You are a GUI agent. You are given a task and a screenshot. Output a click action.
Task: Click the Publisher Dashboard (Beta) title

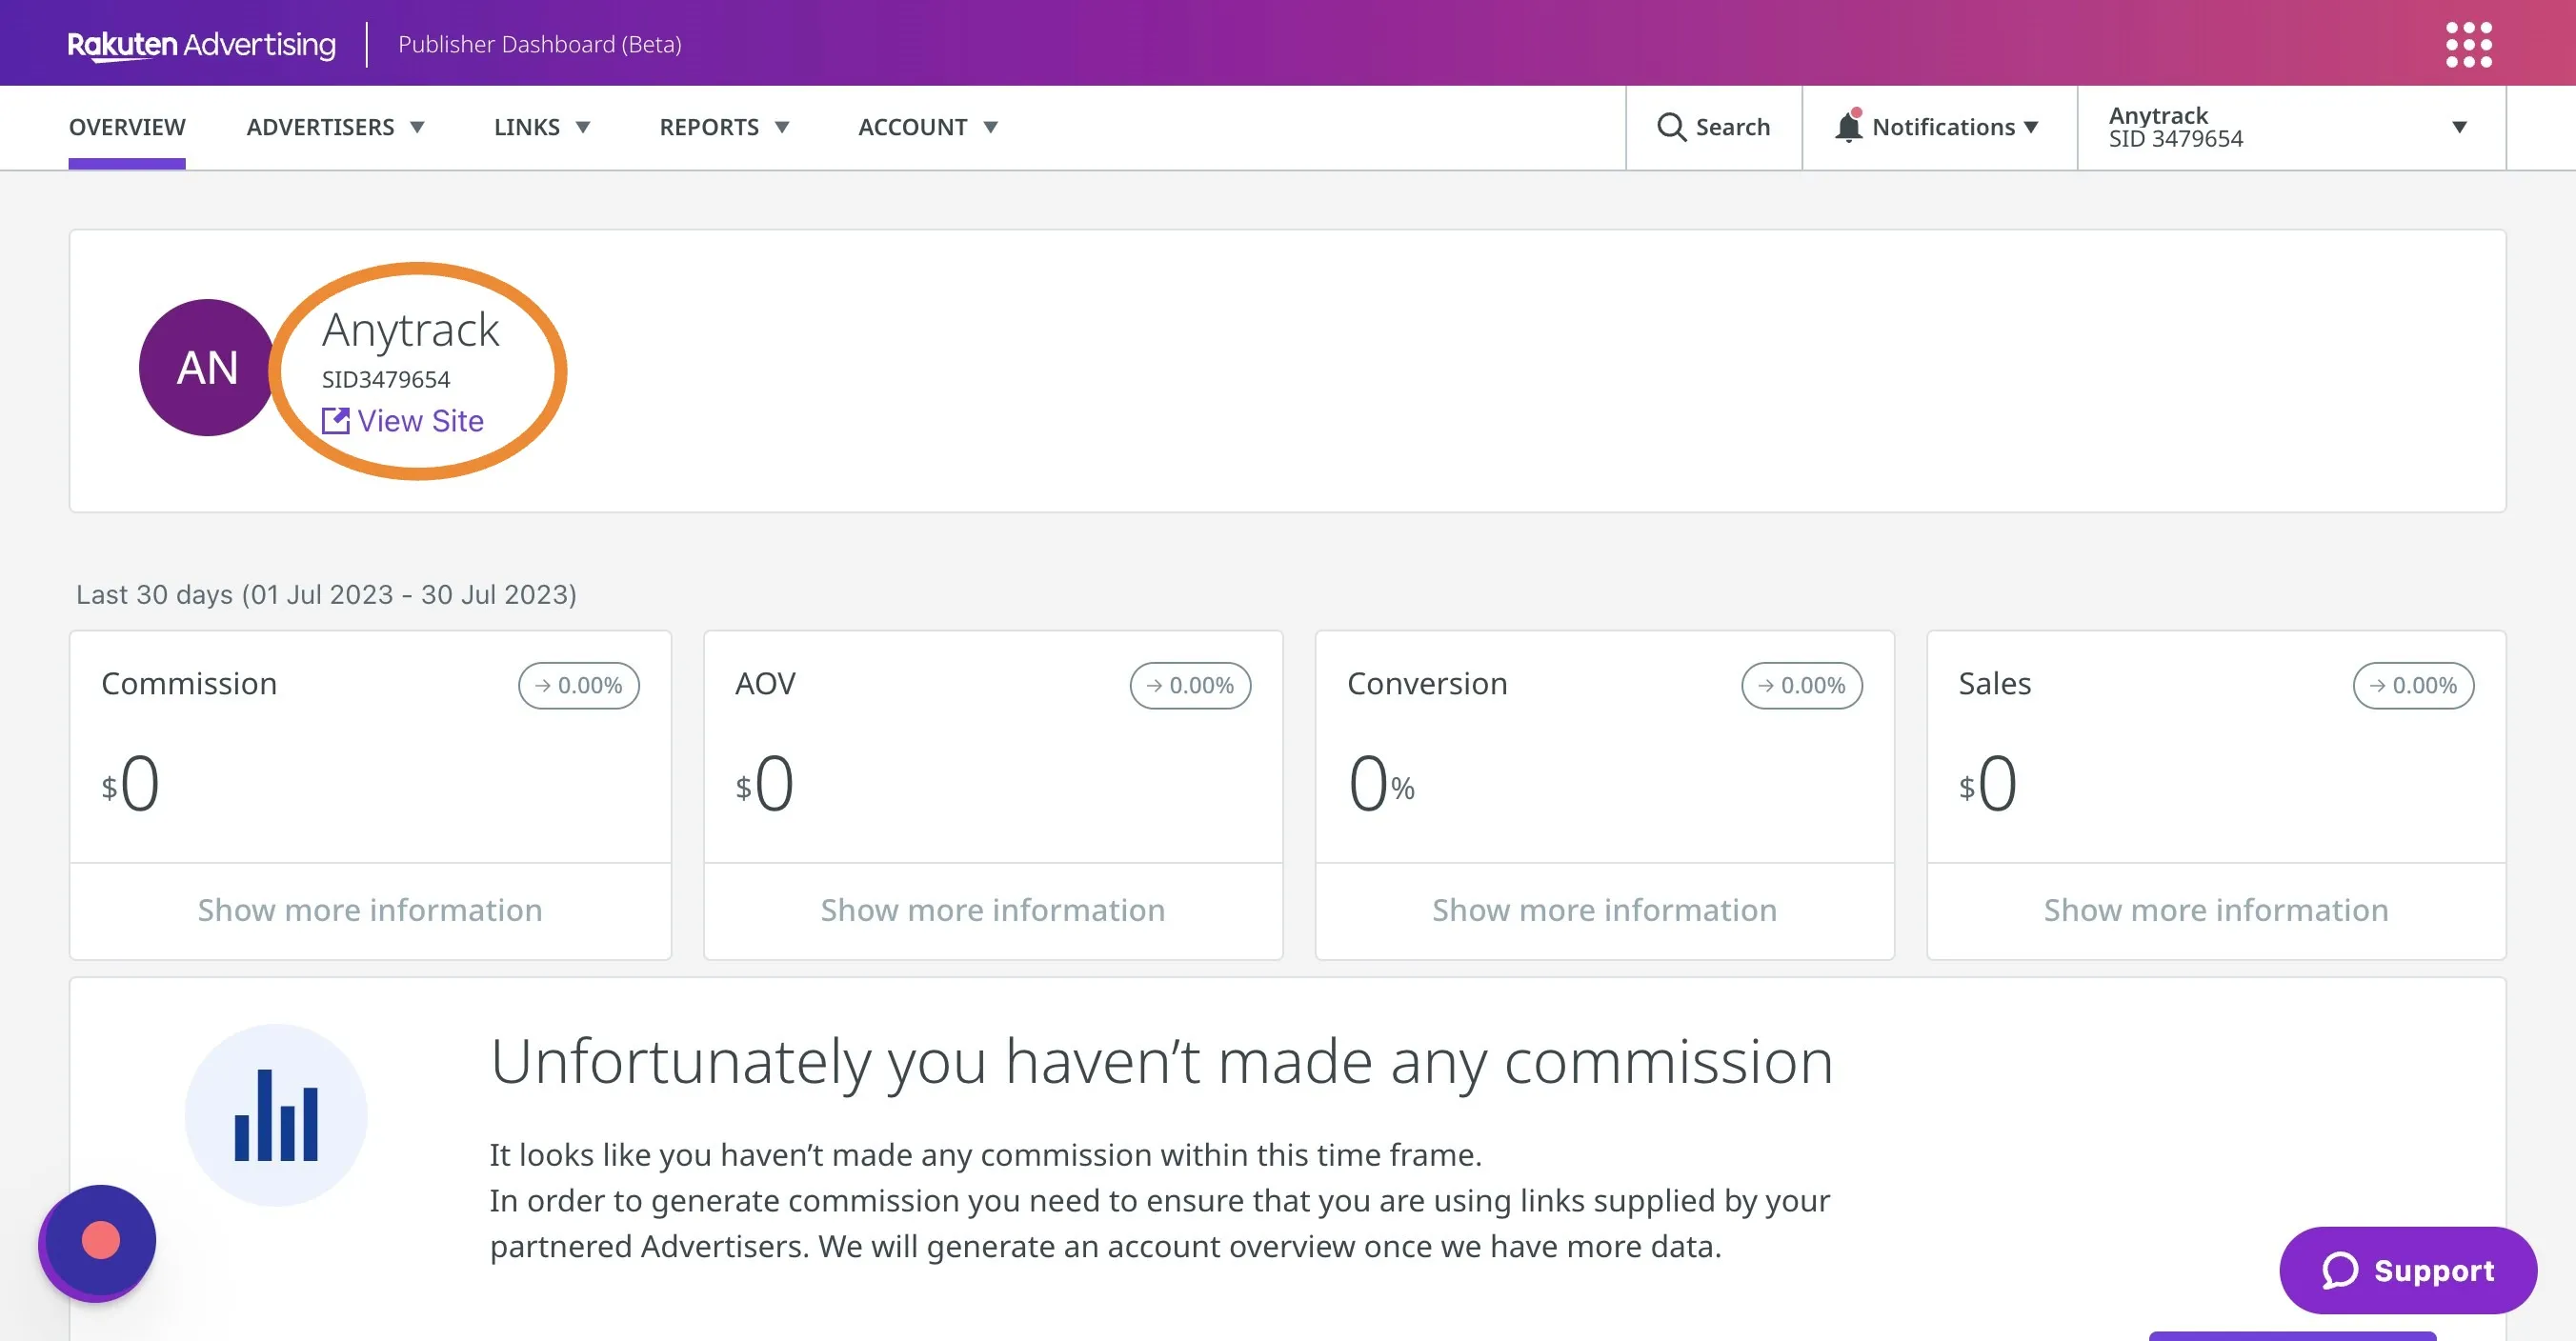tap(540, 44)
